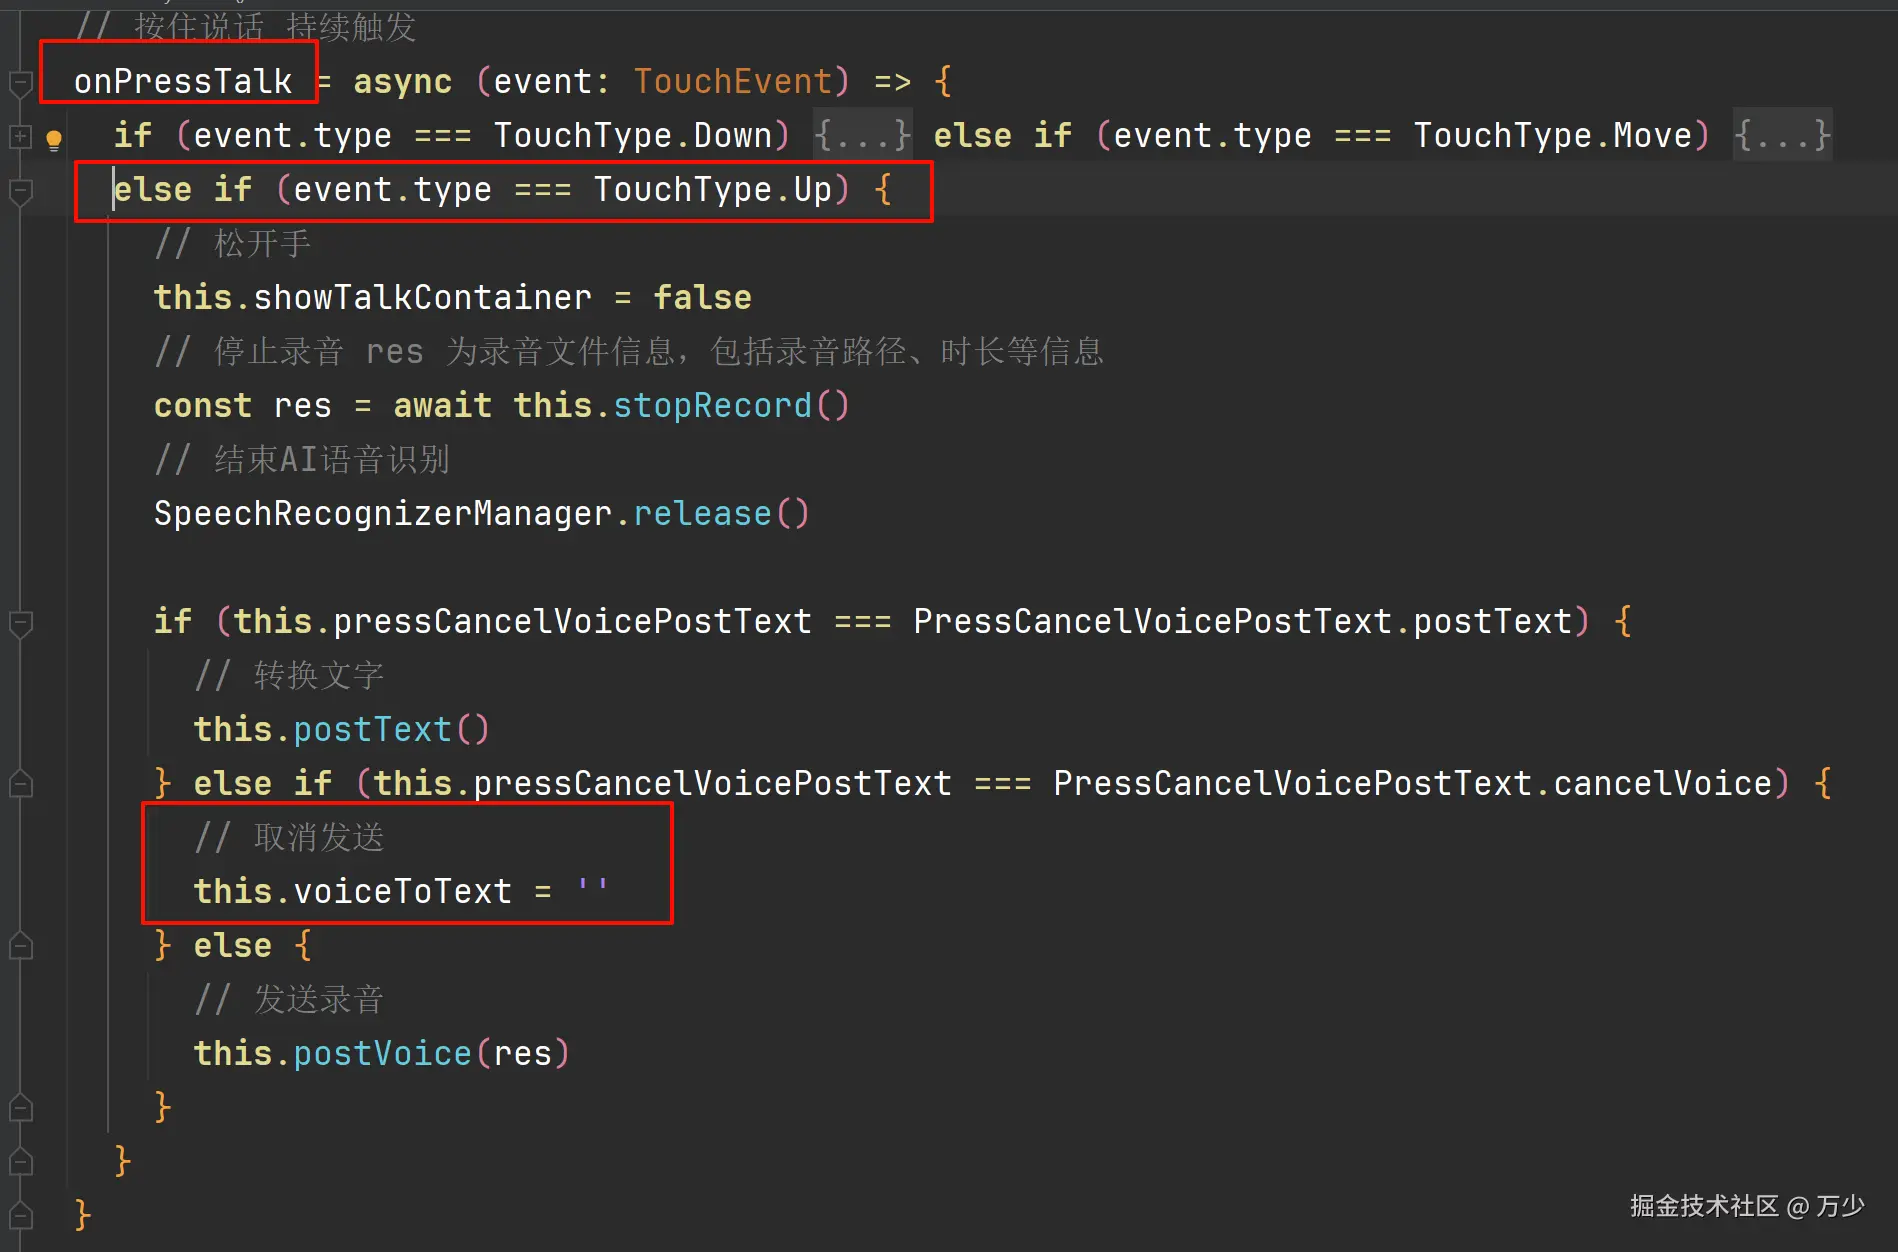
Task: Click the showTalkContainer property name
Action: [422, 297]
